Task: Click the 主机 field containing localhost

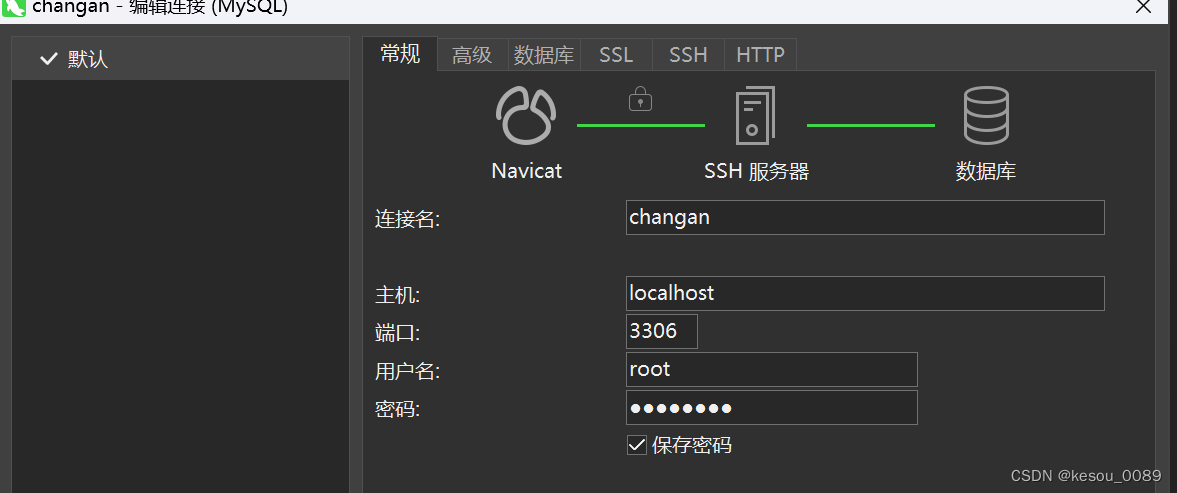Action: click(865, 293)
